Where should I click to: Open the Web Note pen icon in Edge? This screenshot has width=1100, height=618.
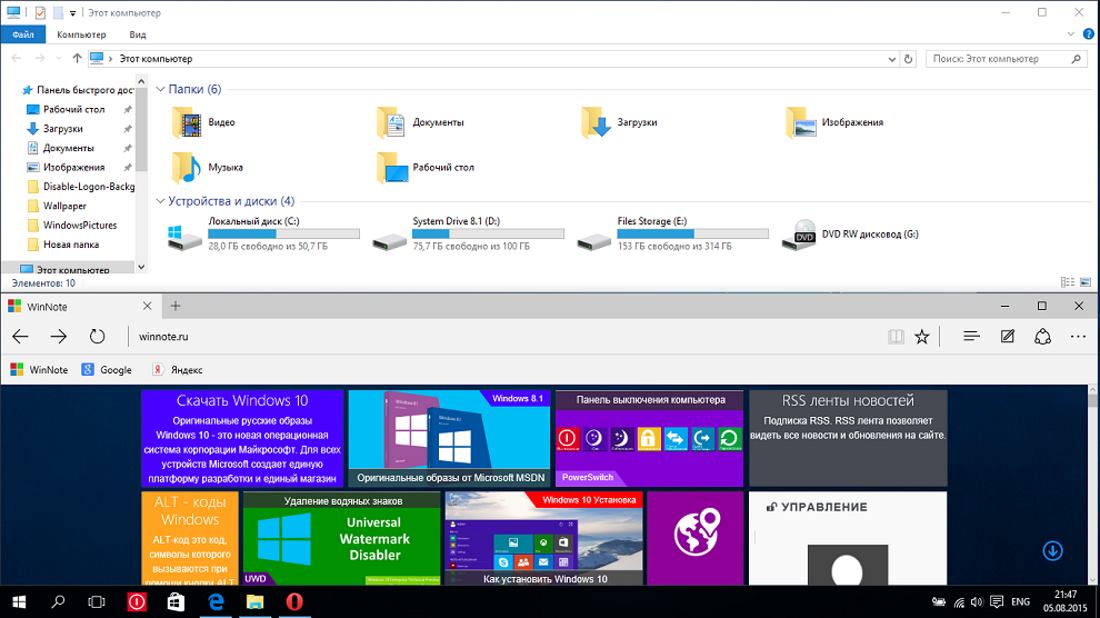[1007, 337]
